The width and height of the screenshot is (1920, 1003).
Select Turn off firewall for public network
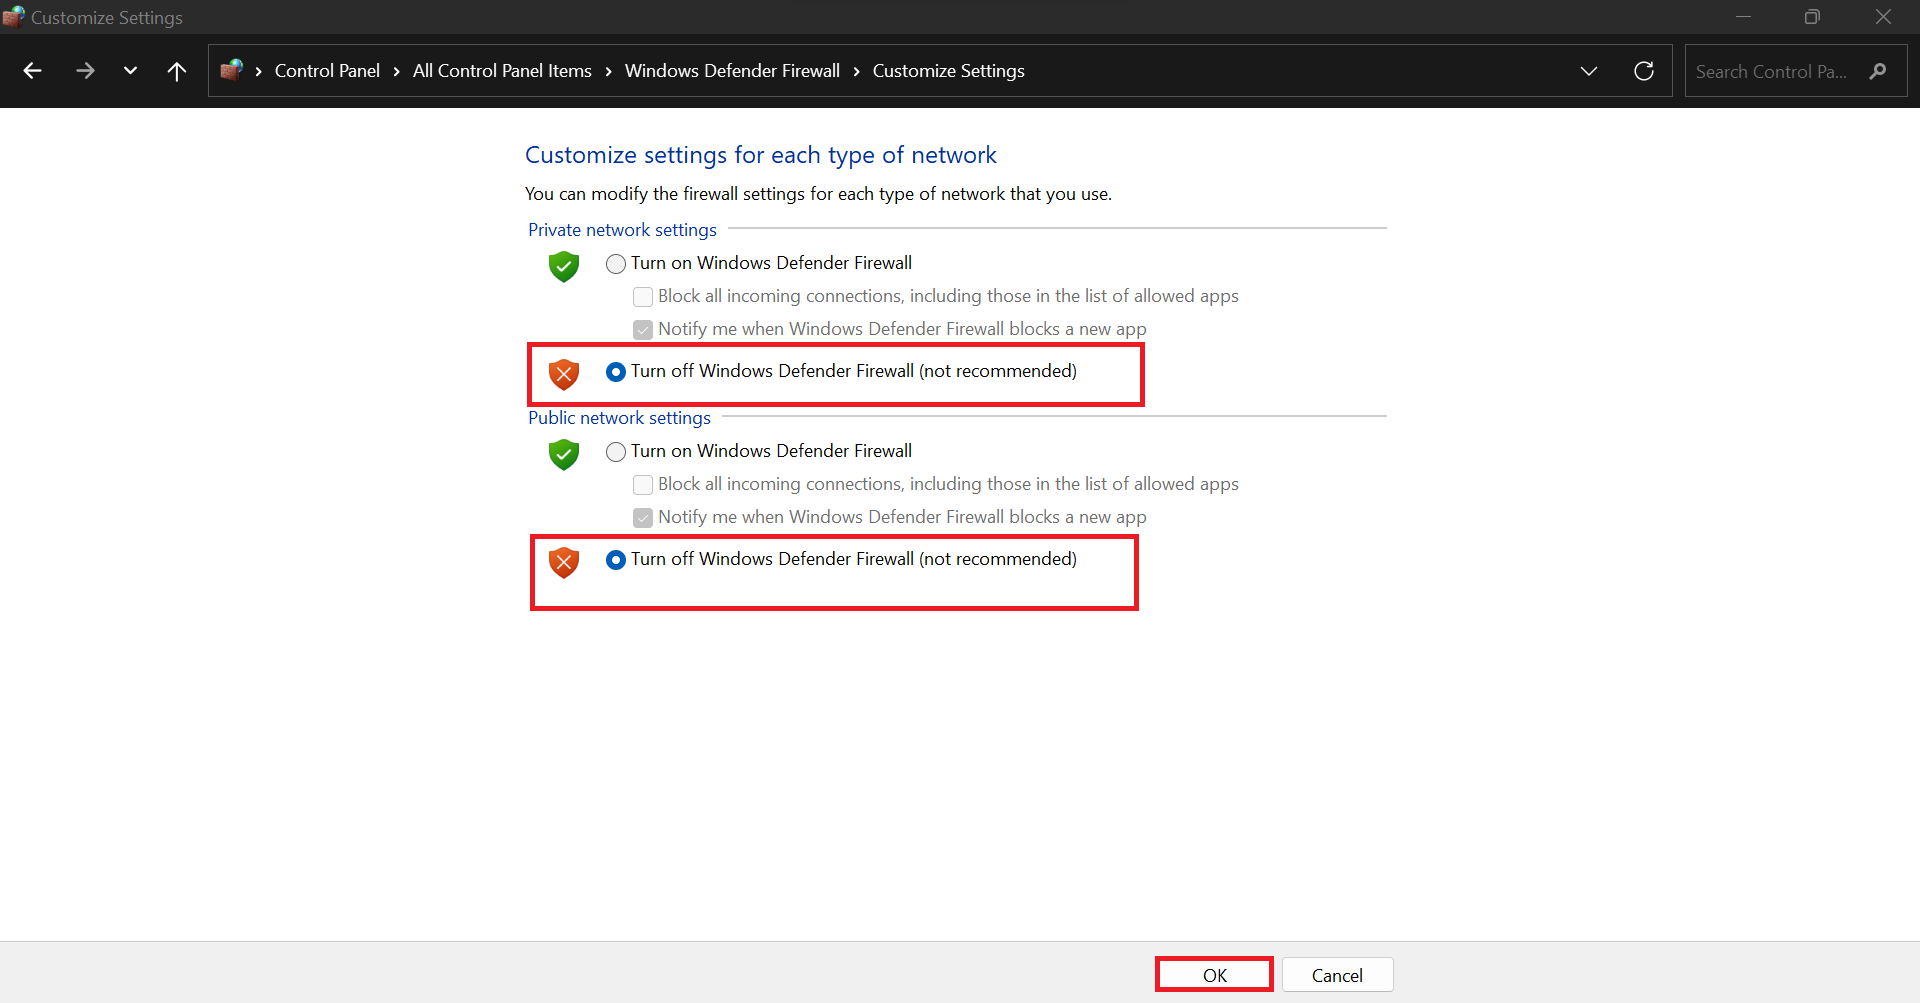tap(616, 559)
